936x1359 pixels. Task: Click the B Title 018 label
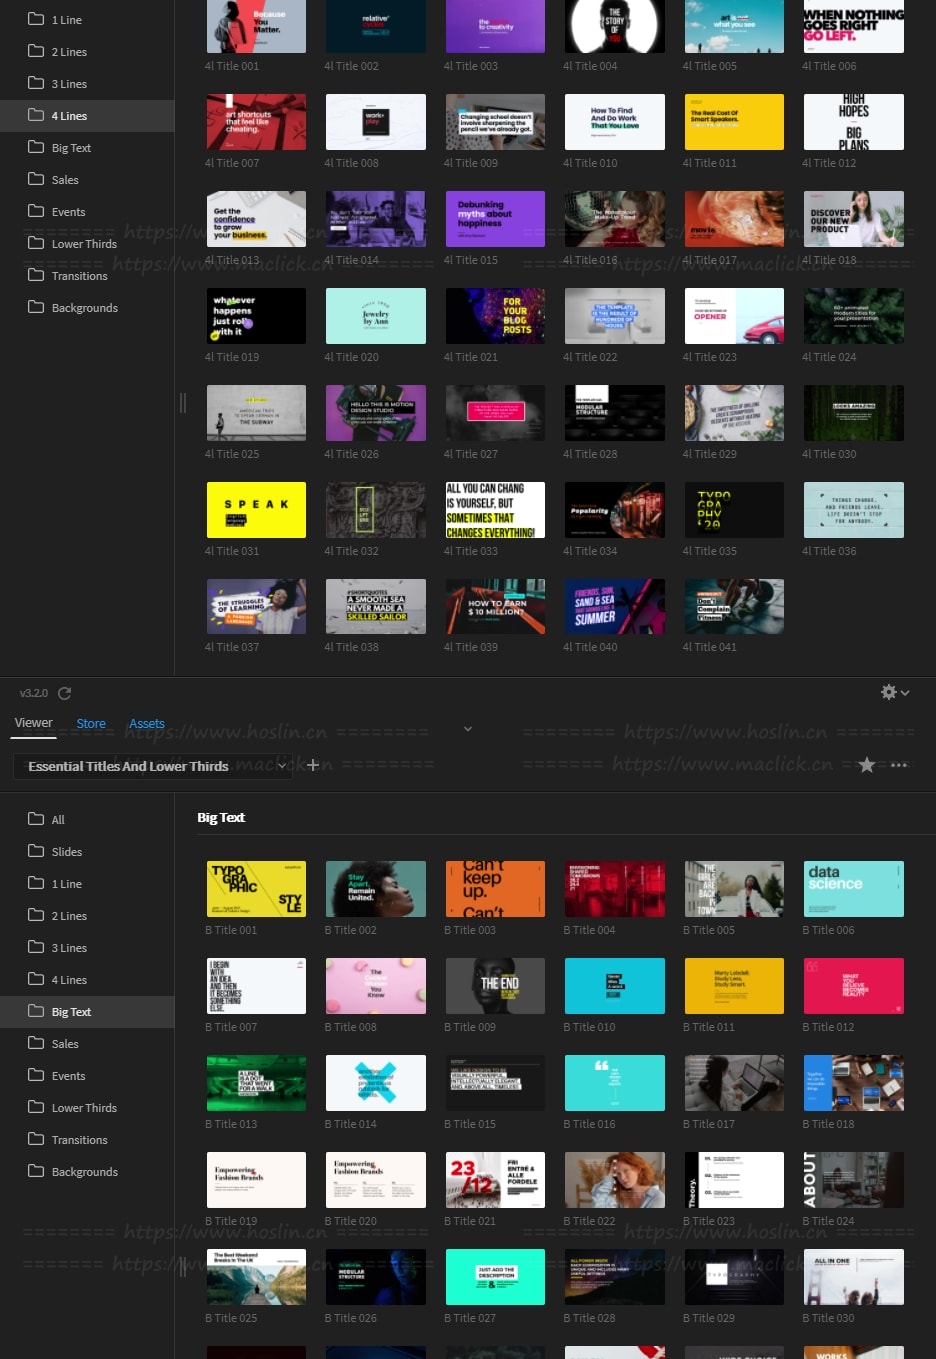(828, 1124)
